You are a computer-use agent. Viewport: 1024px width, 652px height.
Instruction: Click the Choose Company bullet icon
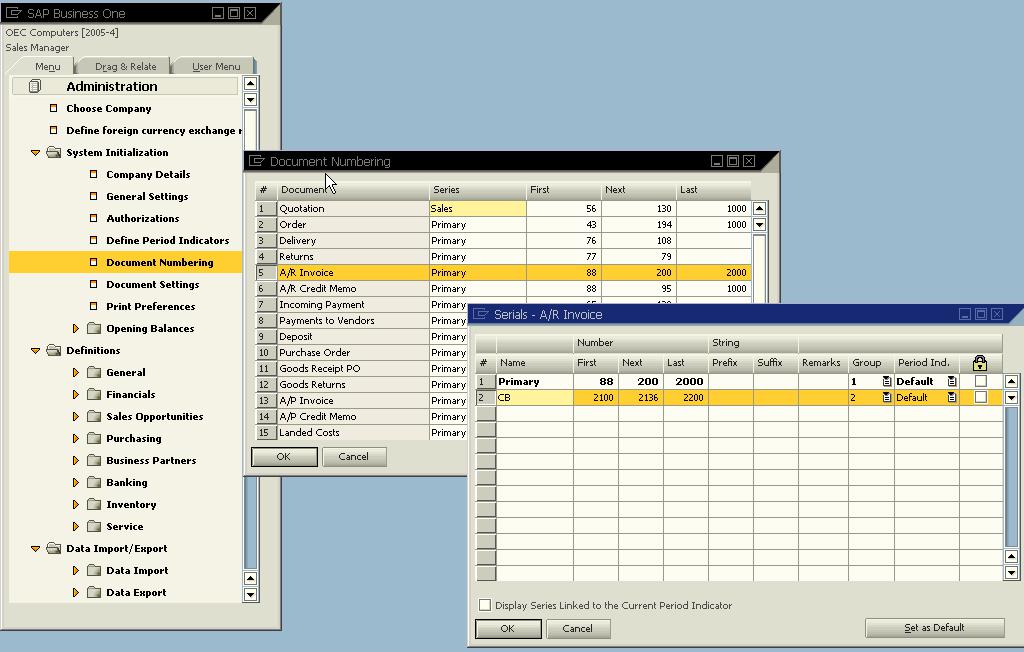pyautogui.click(x=54, y=108)
